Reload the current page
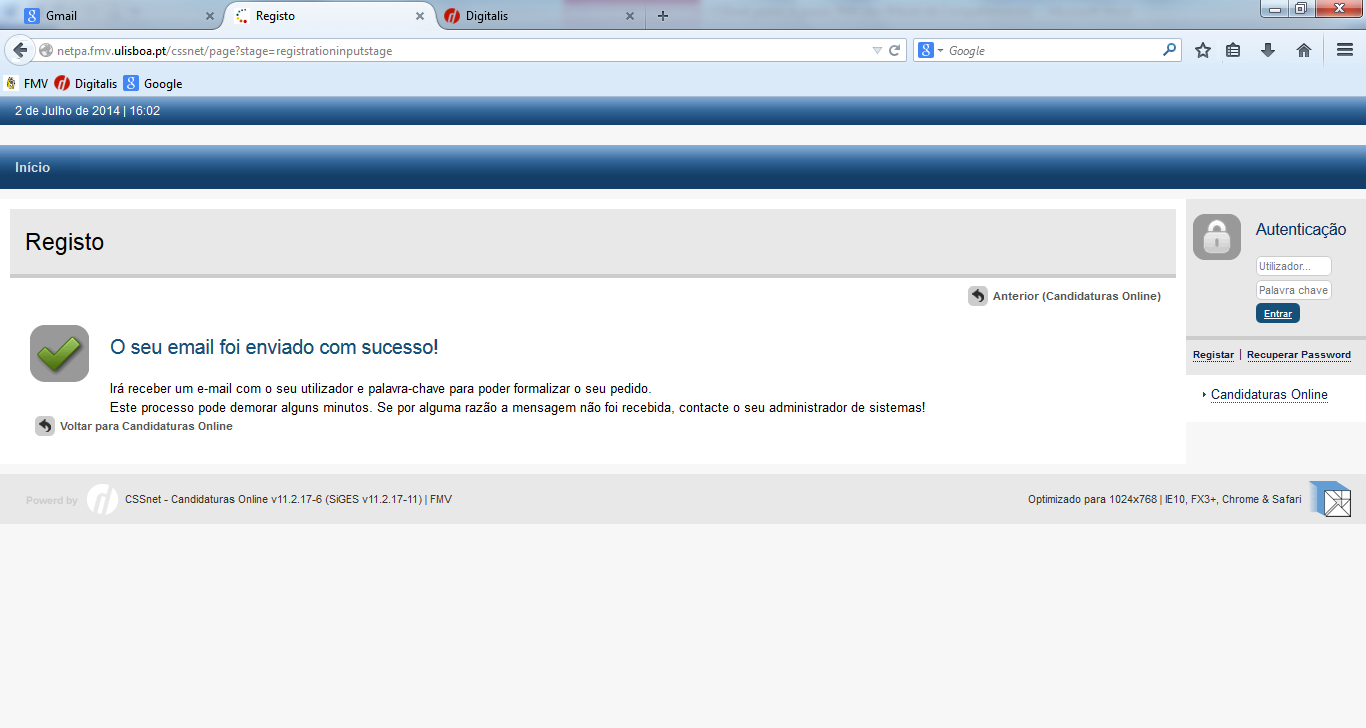Image resolution: width=1366 pixels, height=728 pixels. pos(895,50)
